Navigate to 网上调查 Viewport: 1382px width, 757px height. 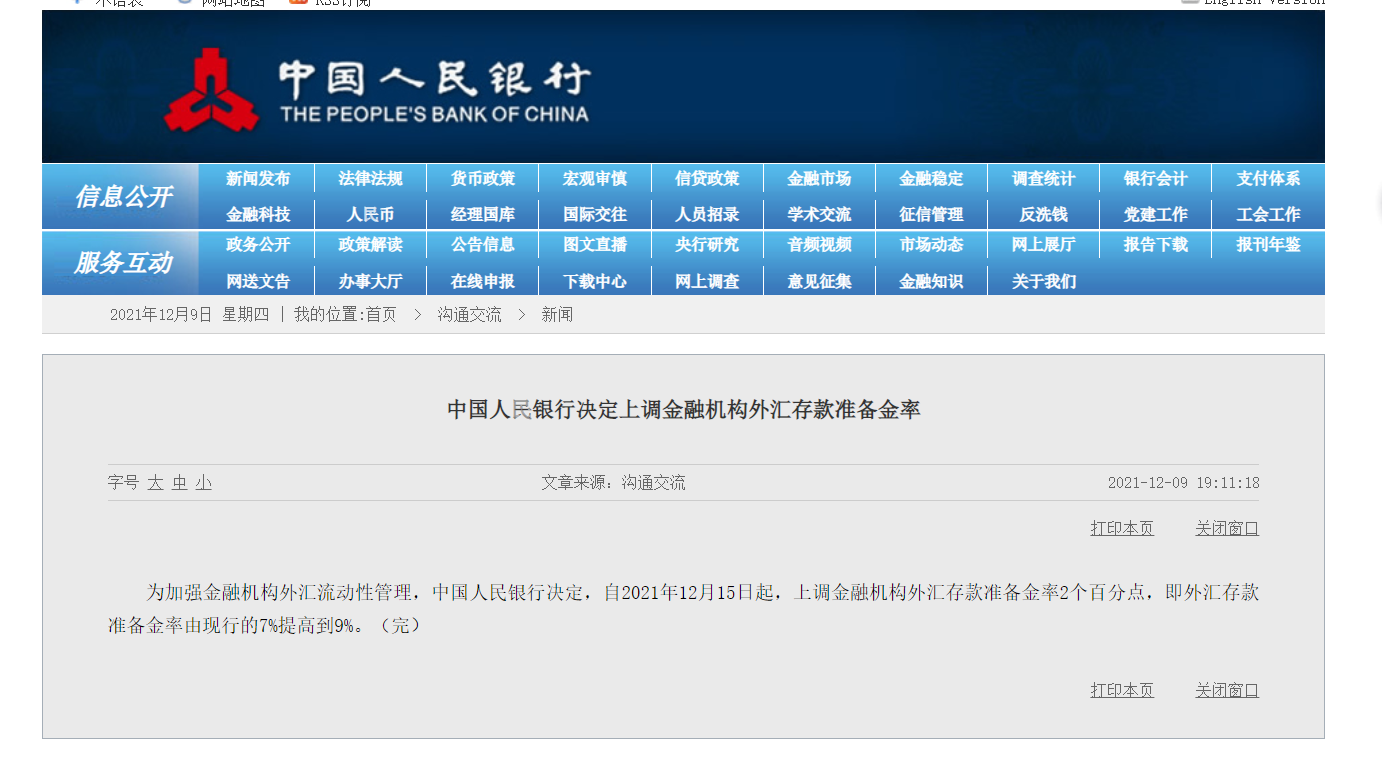[x=707, y=281]
